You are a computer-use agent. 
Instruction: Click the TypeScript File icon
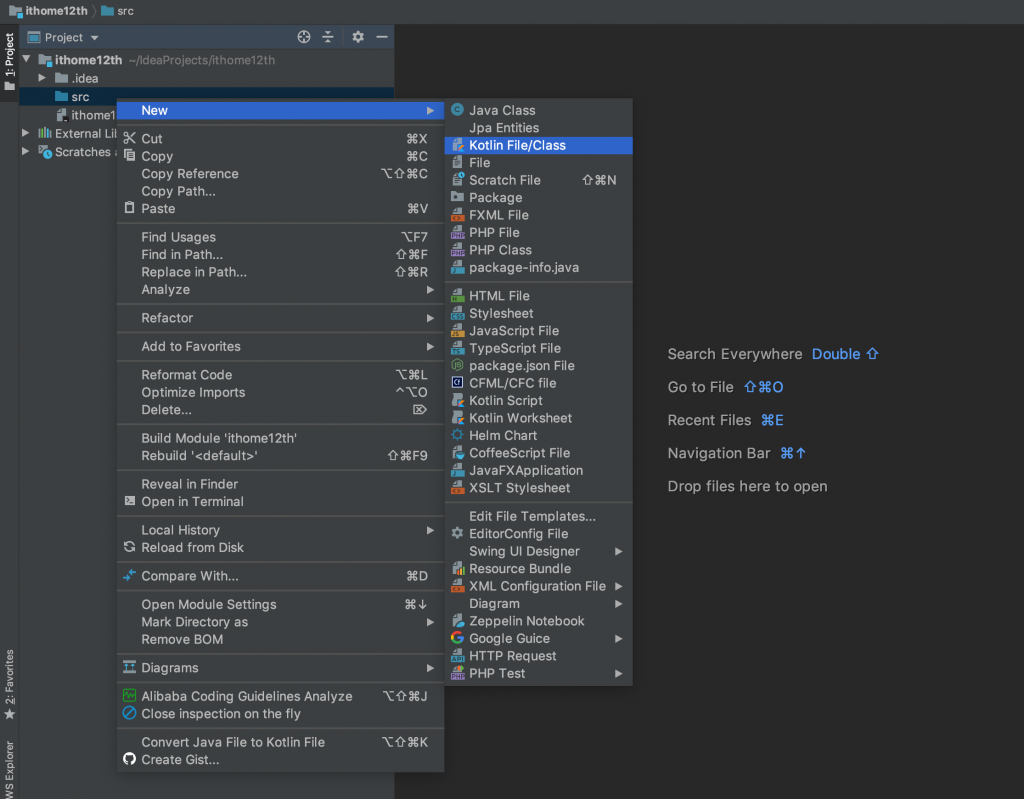[x=458, y=348]
